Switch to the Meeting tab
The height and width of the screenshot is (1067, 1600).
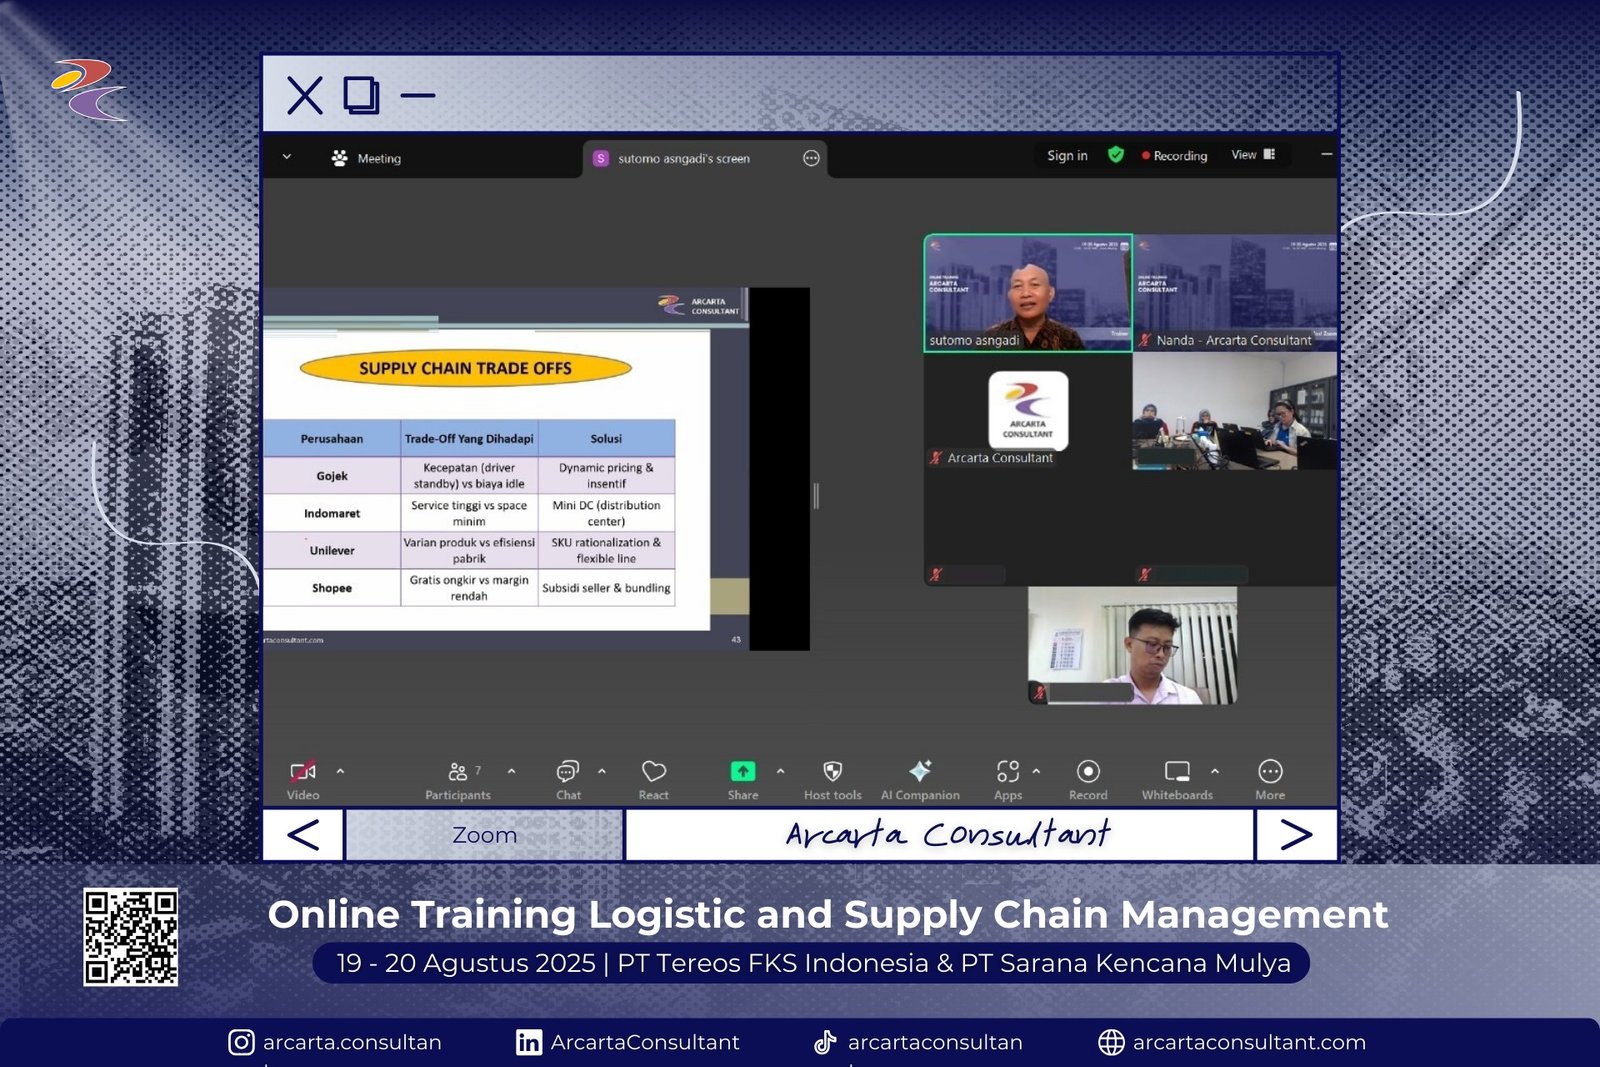point(367,158)
